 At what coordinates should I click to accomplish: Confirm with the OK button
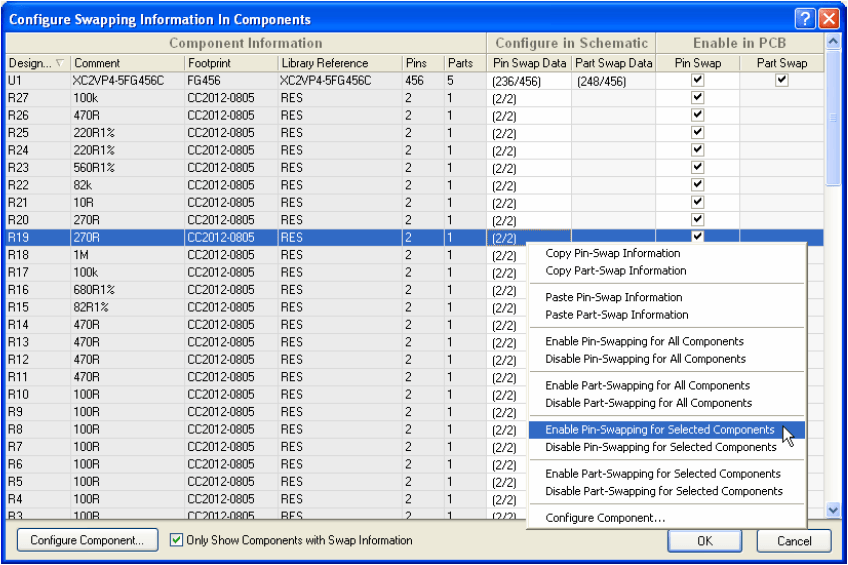[x=704, y=541]
